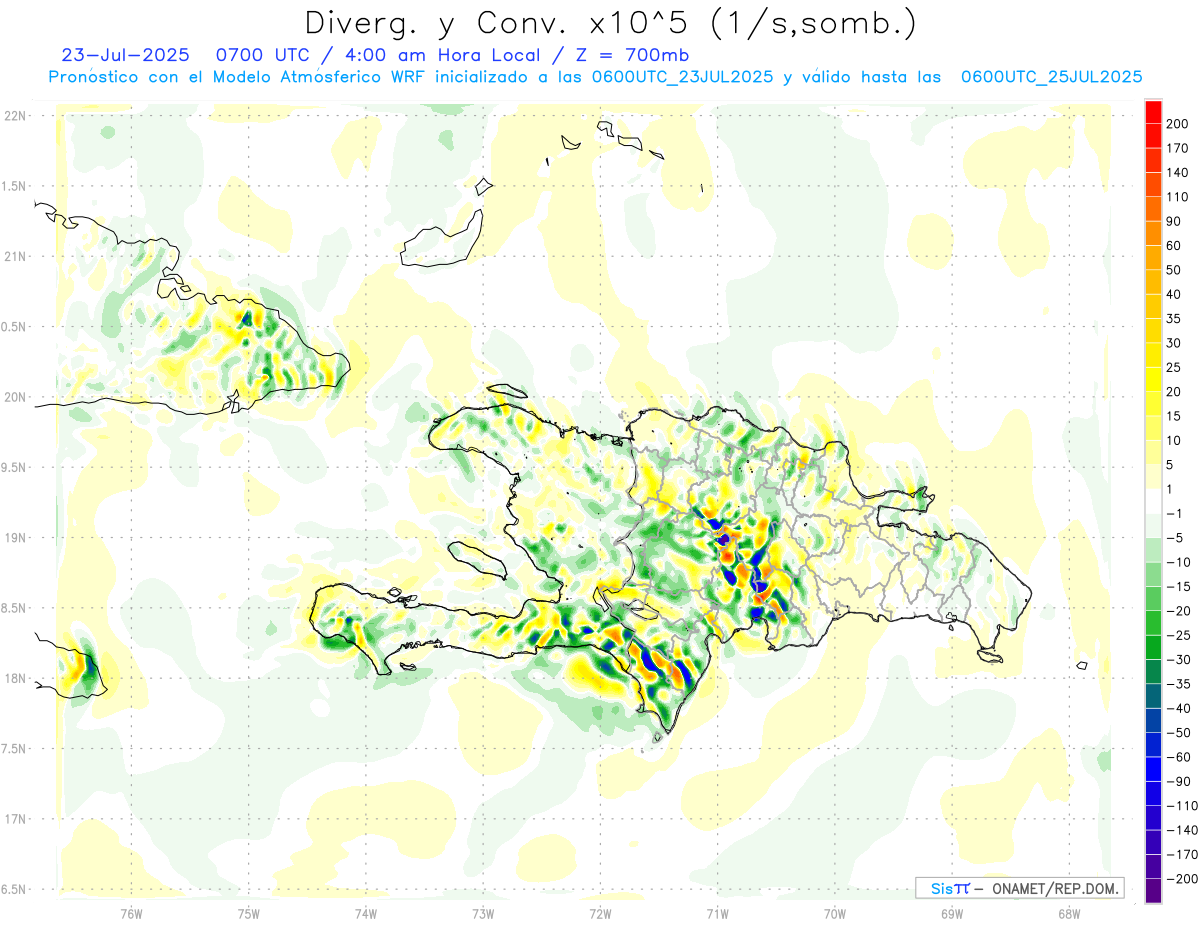The image size is (1200, 927).
Task: Click the negative '-140' color bar label
Action: point(1180,830)
